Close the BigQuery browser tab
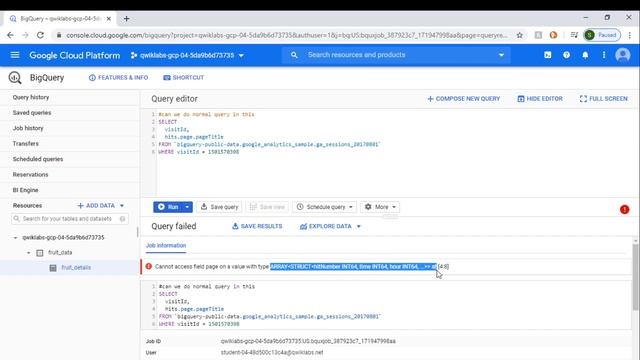Image resolution: width=640 pixels, height=360 pixels. tap(109, 18)
